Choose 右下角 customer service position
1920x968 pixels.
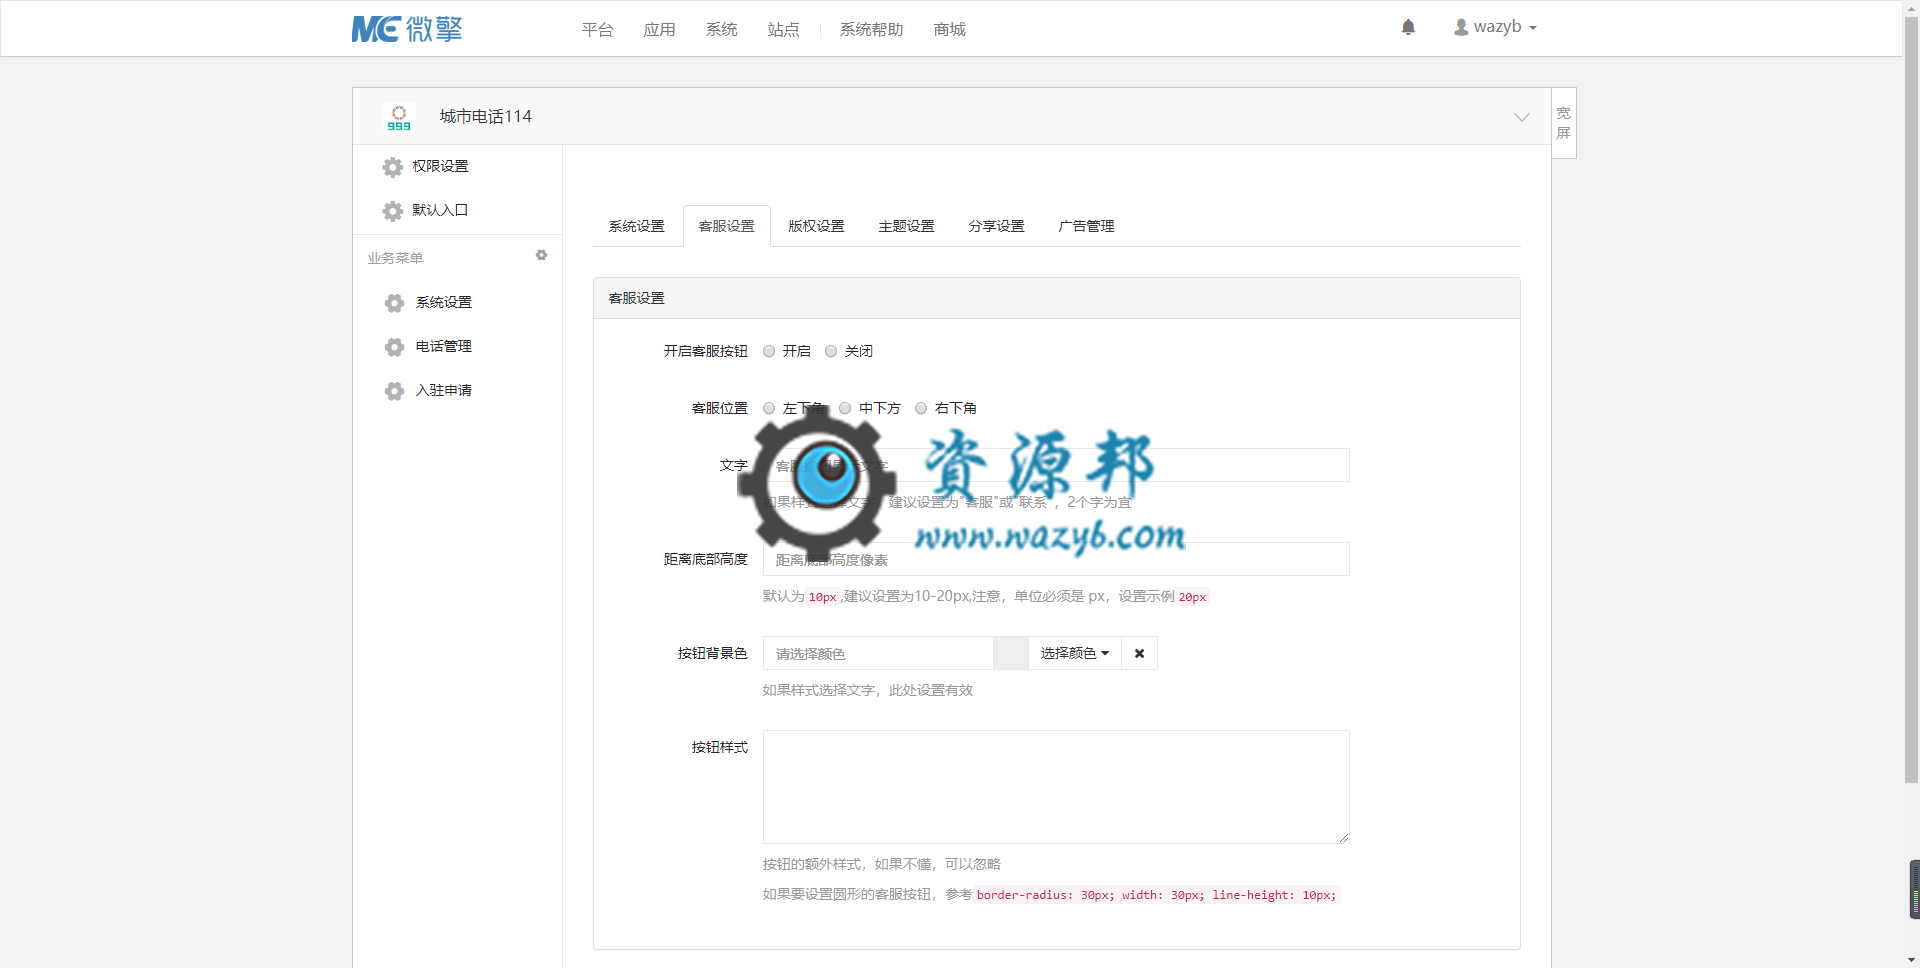[921, 408]
